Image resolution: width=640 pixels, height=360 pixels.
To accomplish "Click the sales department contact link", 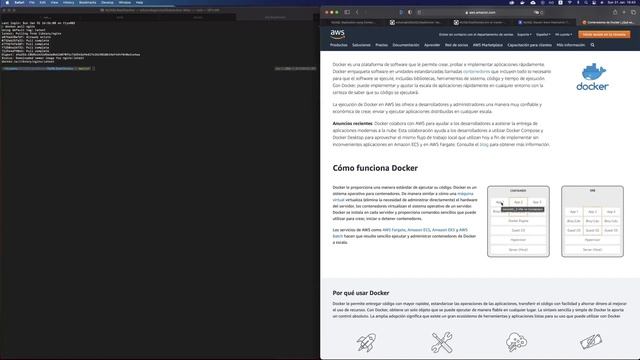I will (x=476, y=35).
